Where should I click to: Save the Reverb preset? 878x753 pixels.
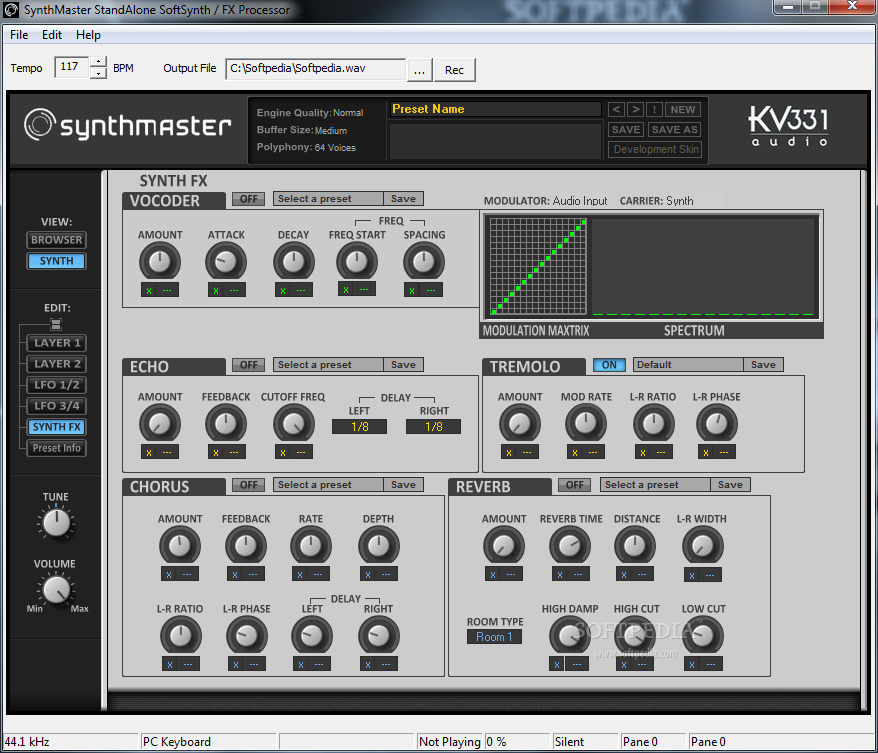click(x=730, y=485)
